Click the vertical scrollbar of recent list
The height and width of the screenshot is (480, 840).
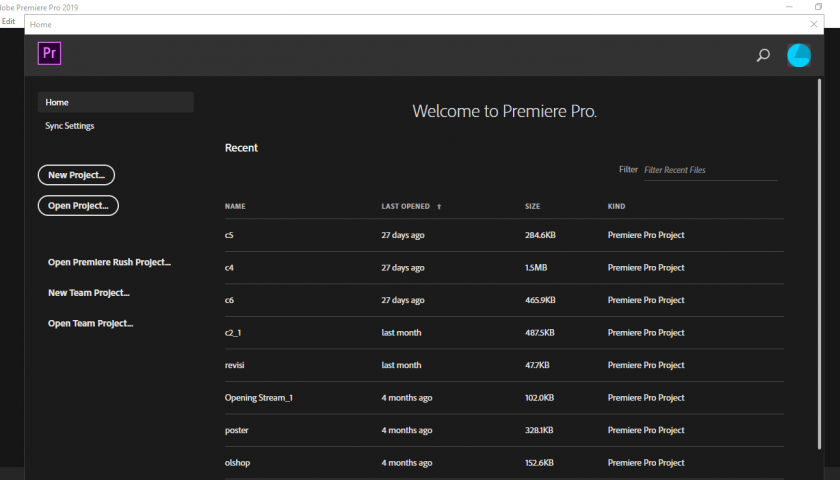click(819, 264)
